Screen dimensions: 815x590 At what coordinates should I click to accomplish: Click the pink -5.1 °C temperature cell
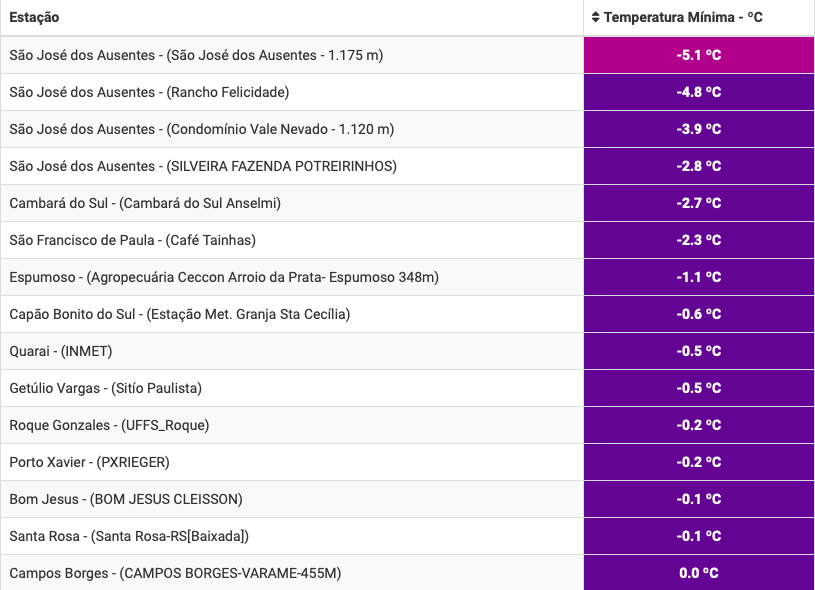click(698, 55)
